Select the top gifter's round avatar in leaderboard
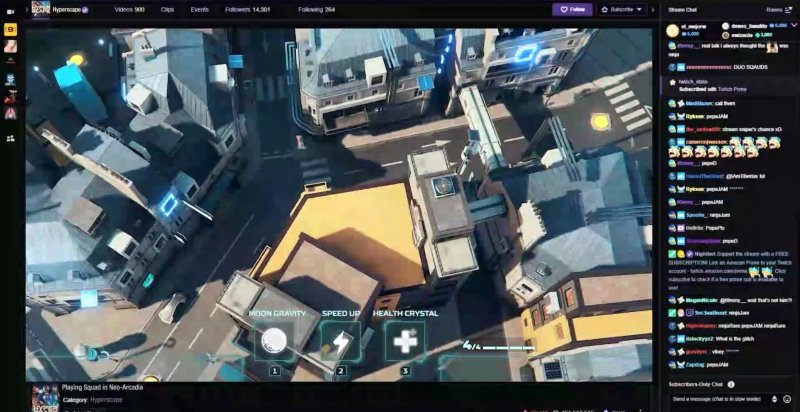Screen dimensions: 800x412 point(672,30)
